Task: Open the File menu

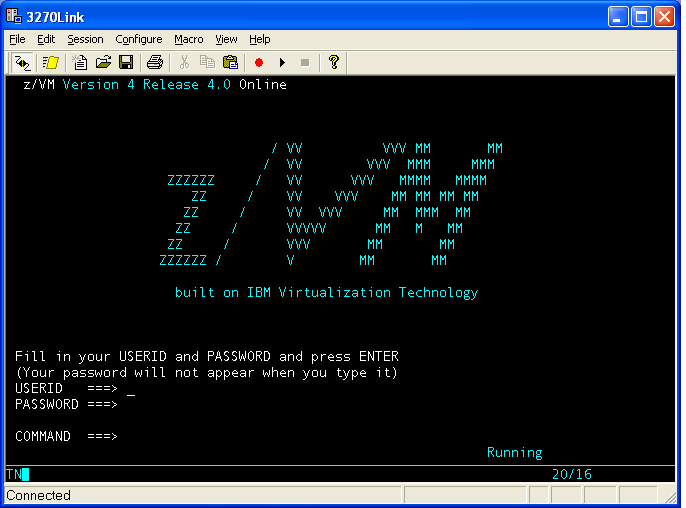Action: point(17,39)
